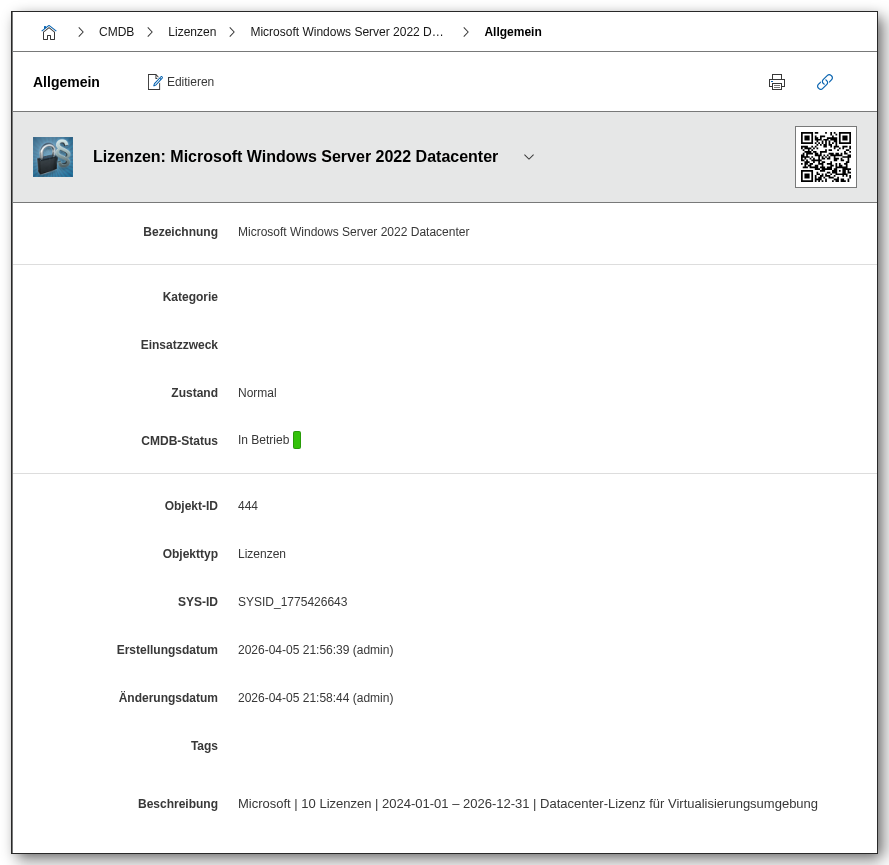The image size is (889, 865).
Task: Go to Lizenzen in the breadcrumb
Action: tap(192, 32)
